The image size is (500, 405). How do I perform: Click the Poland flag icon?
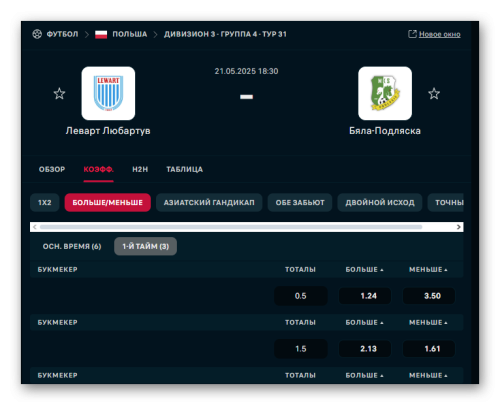point(101,34)
